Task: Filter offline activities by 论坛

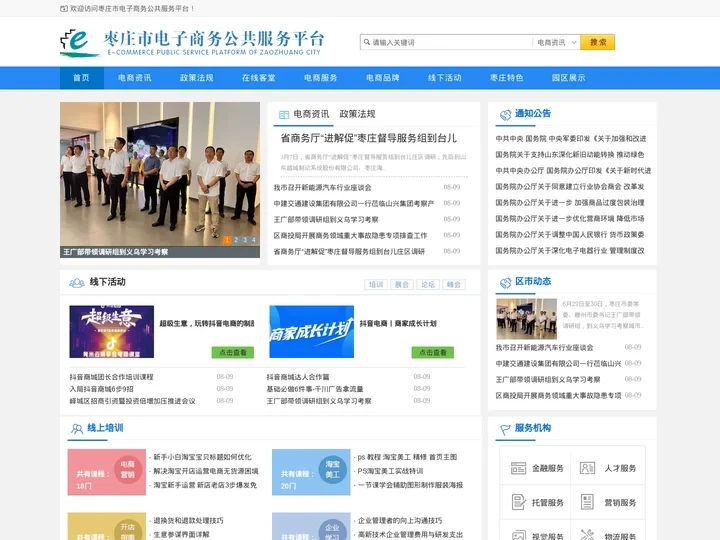Action: (428, 285)
